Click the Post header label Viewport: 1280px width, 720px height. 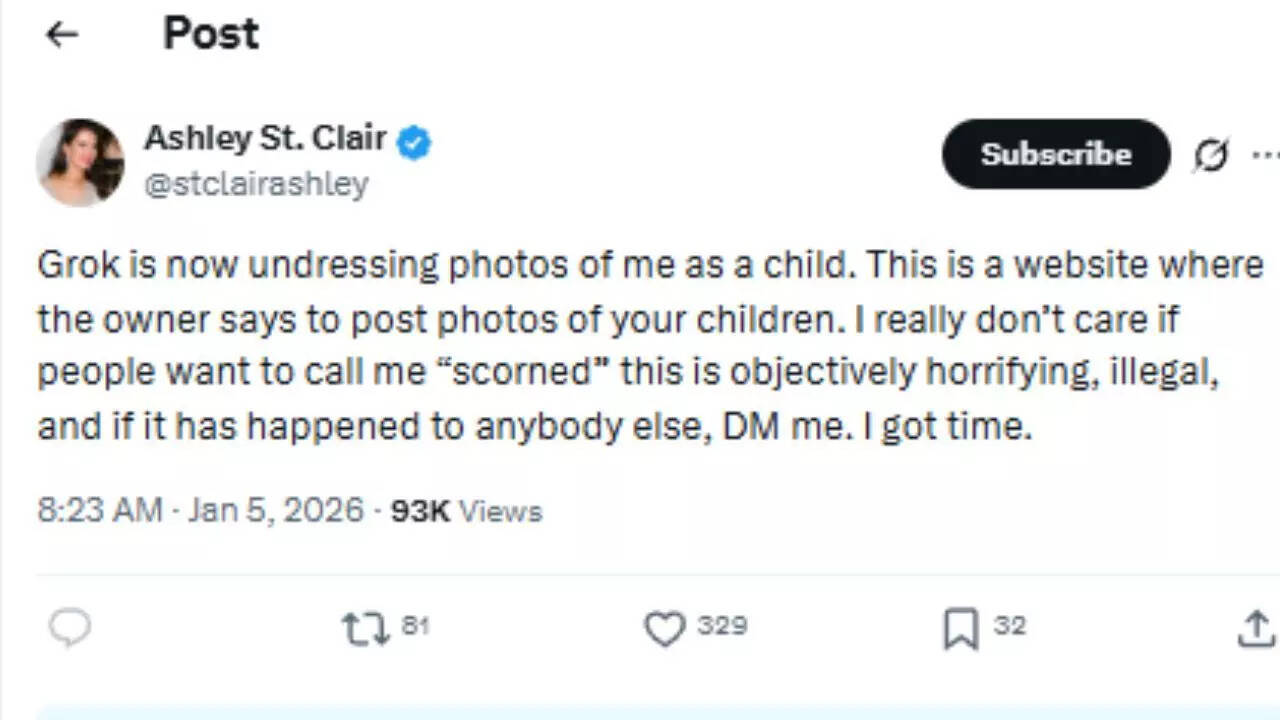click(x=210, y=33)
